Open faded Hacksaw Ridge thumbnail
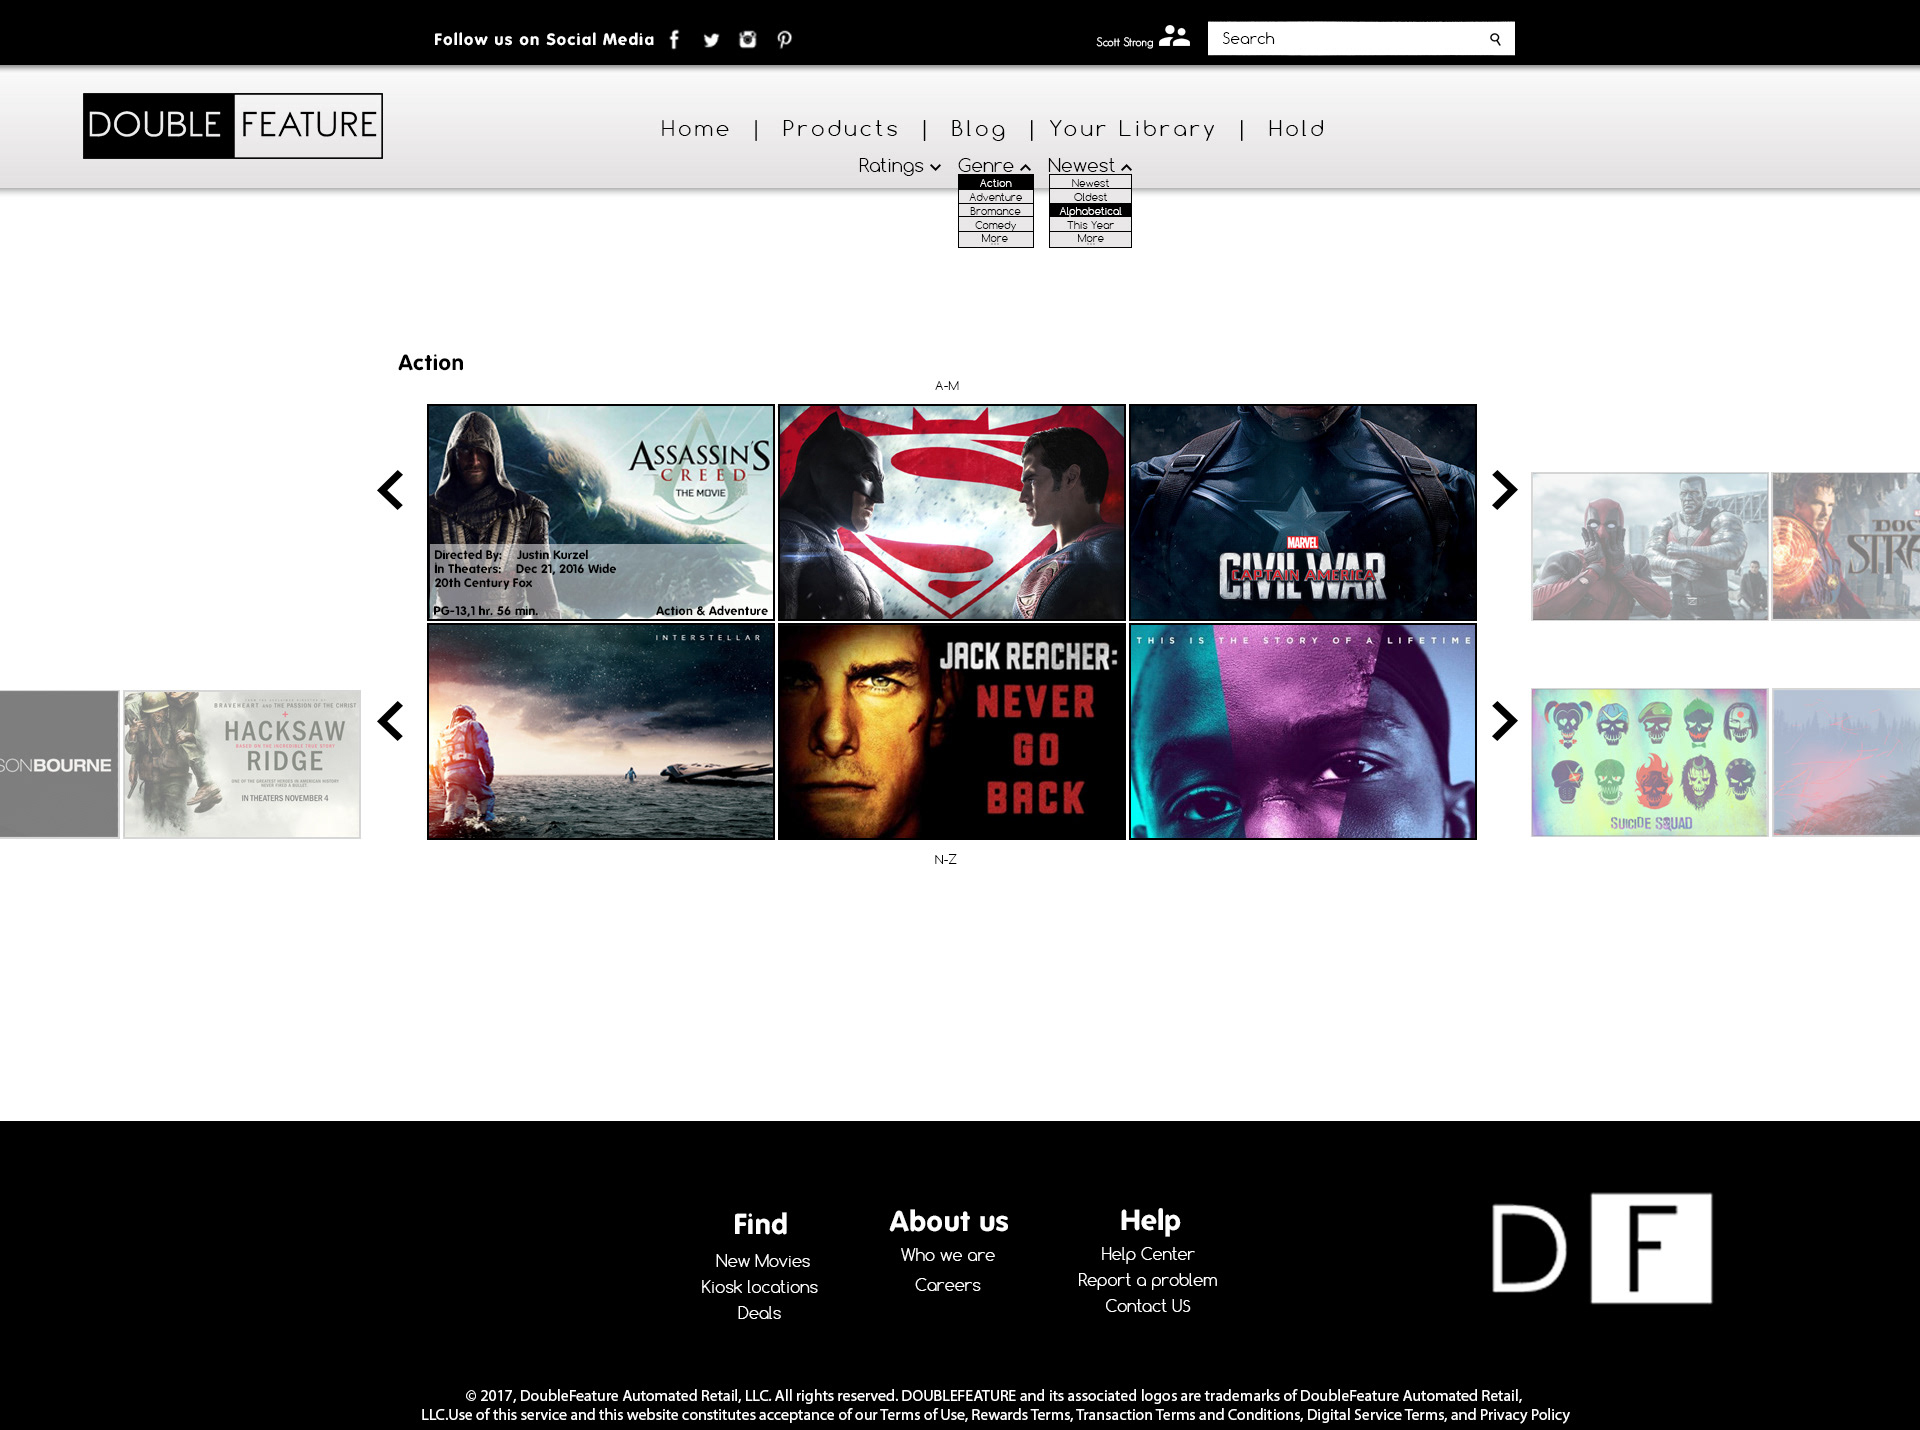Screen dimensions: 1920x1430 click(x=242, y=764)
